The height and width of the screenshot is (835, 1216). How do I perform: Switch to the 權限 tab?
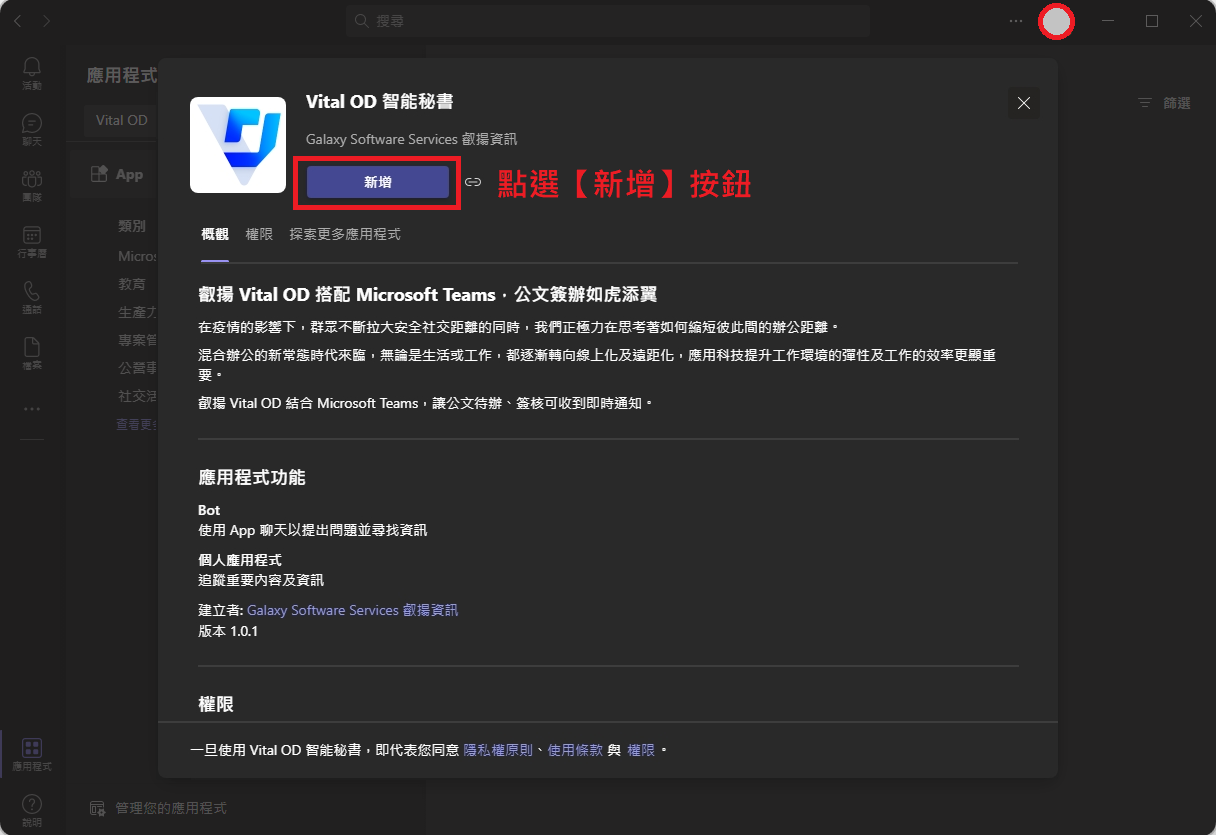[259, 234]
